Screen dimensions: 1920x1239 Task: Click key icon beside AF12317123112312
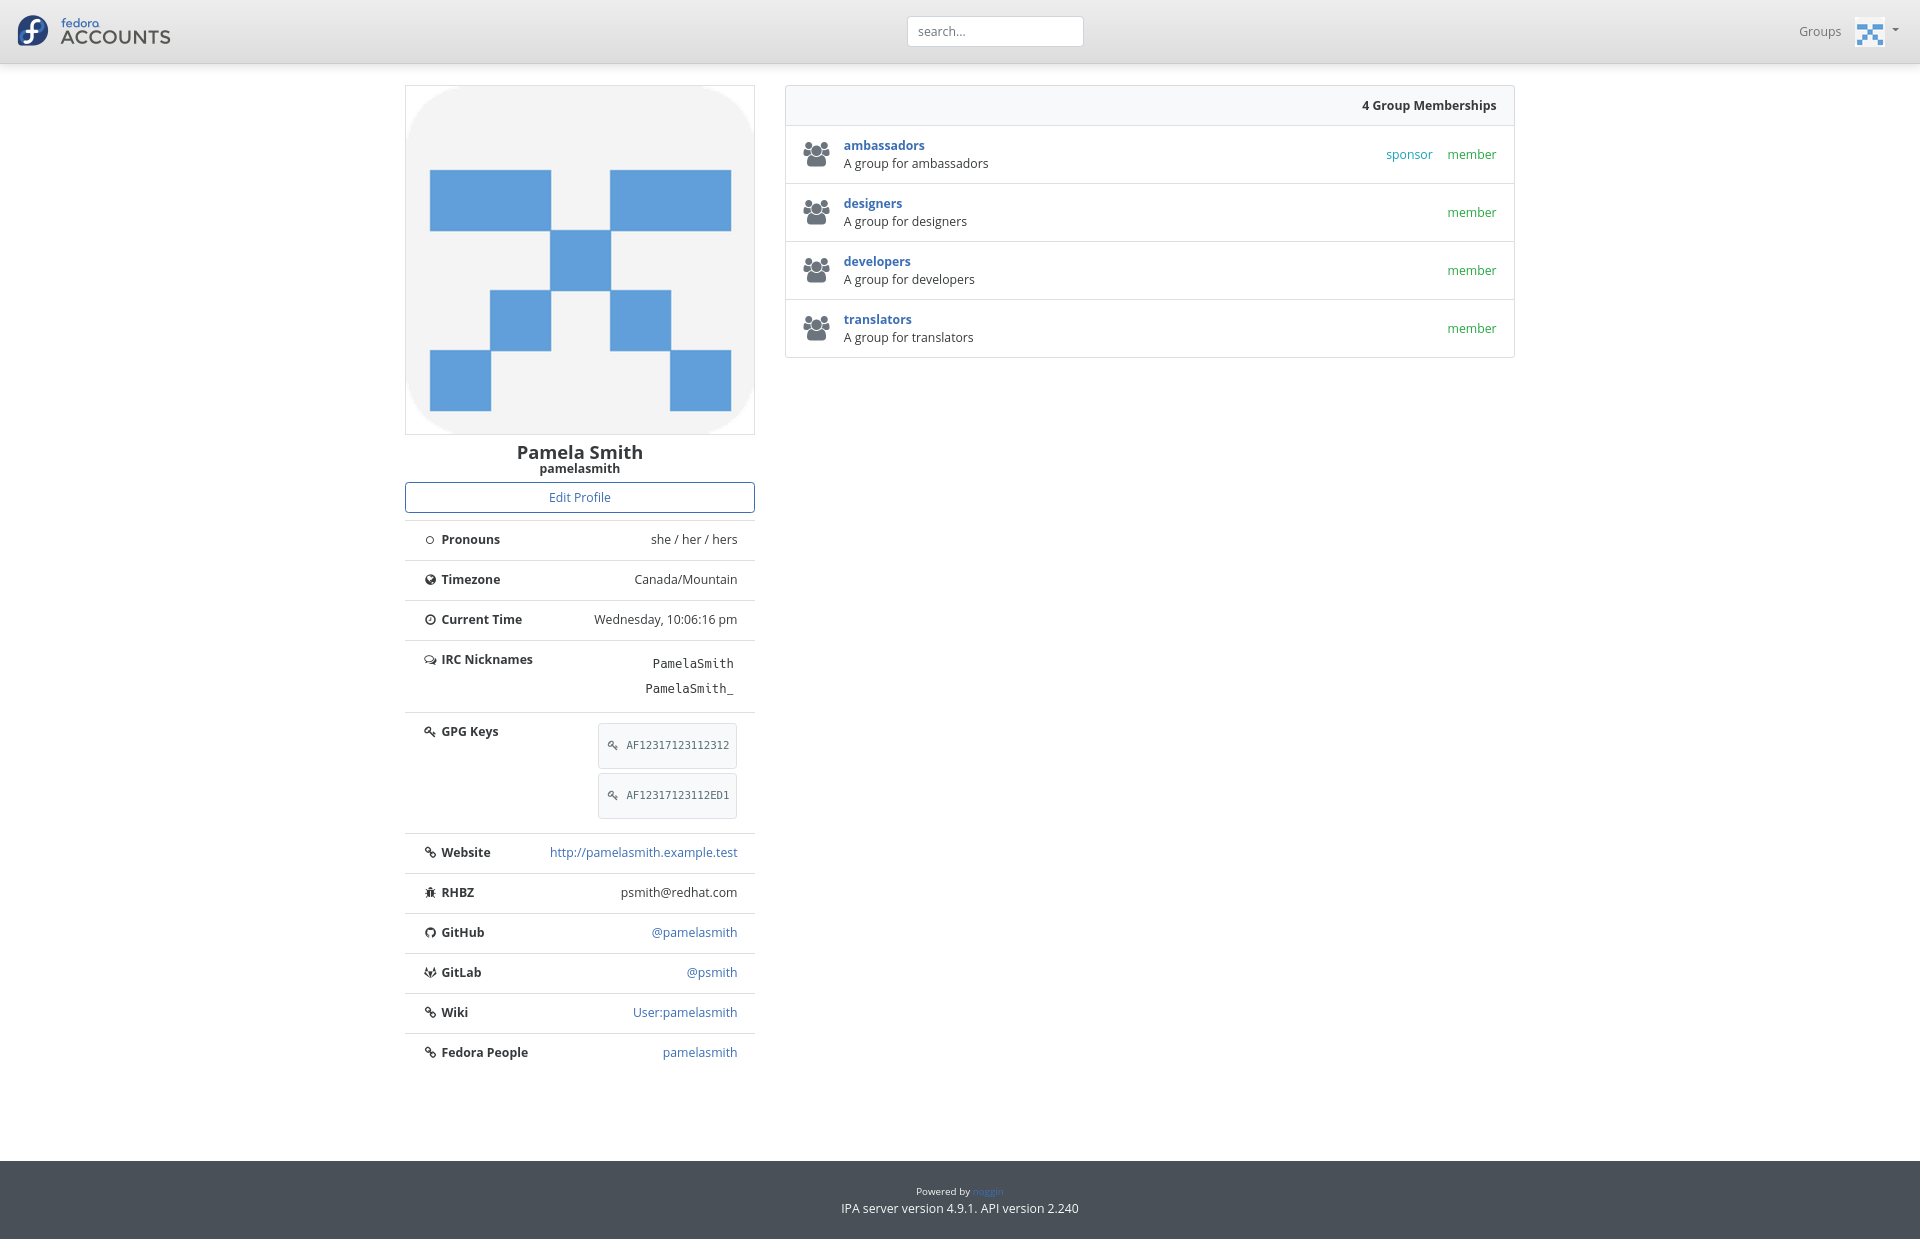click(x=613, y=746)
